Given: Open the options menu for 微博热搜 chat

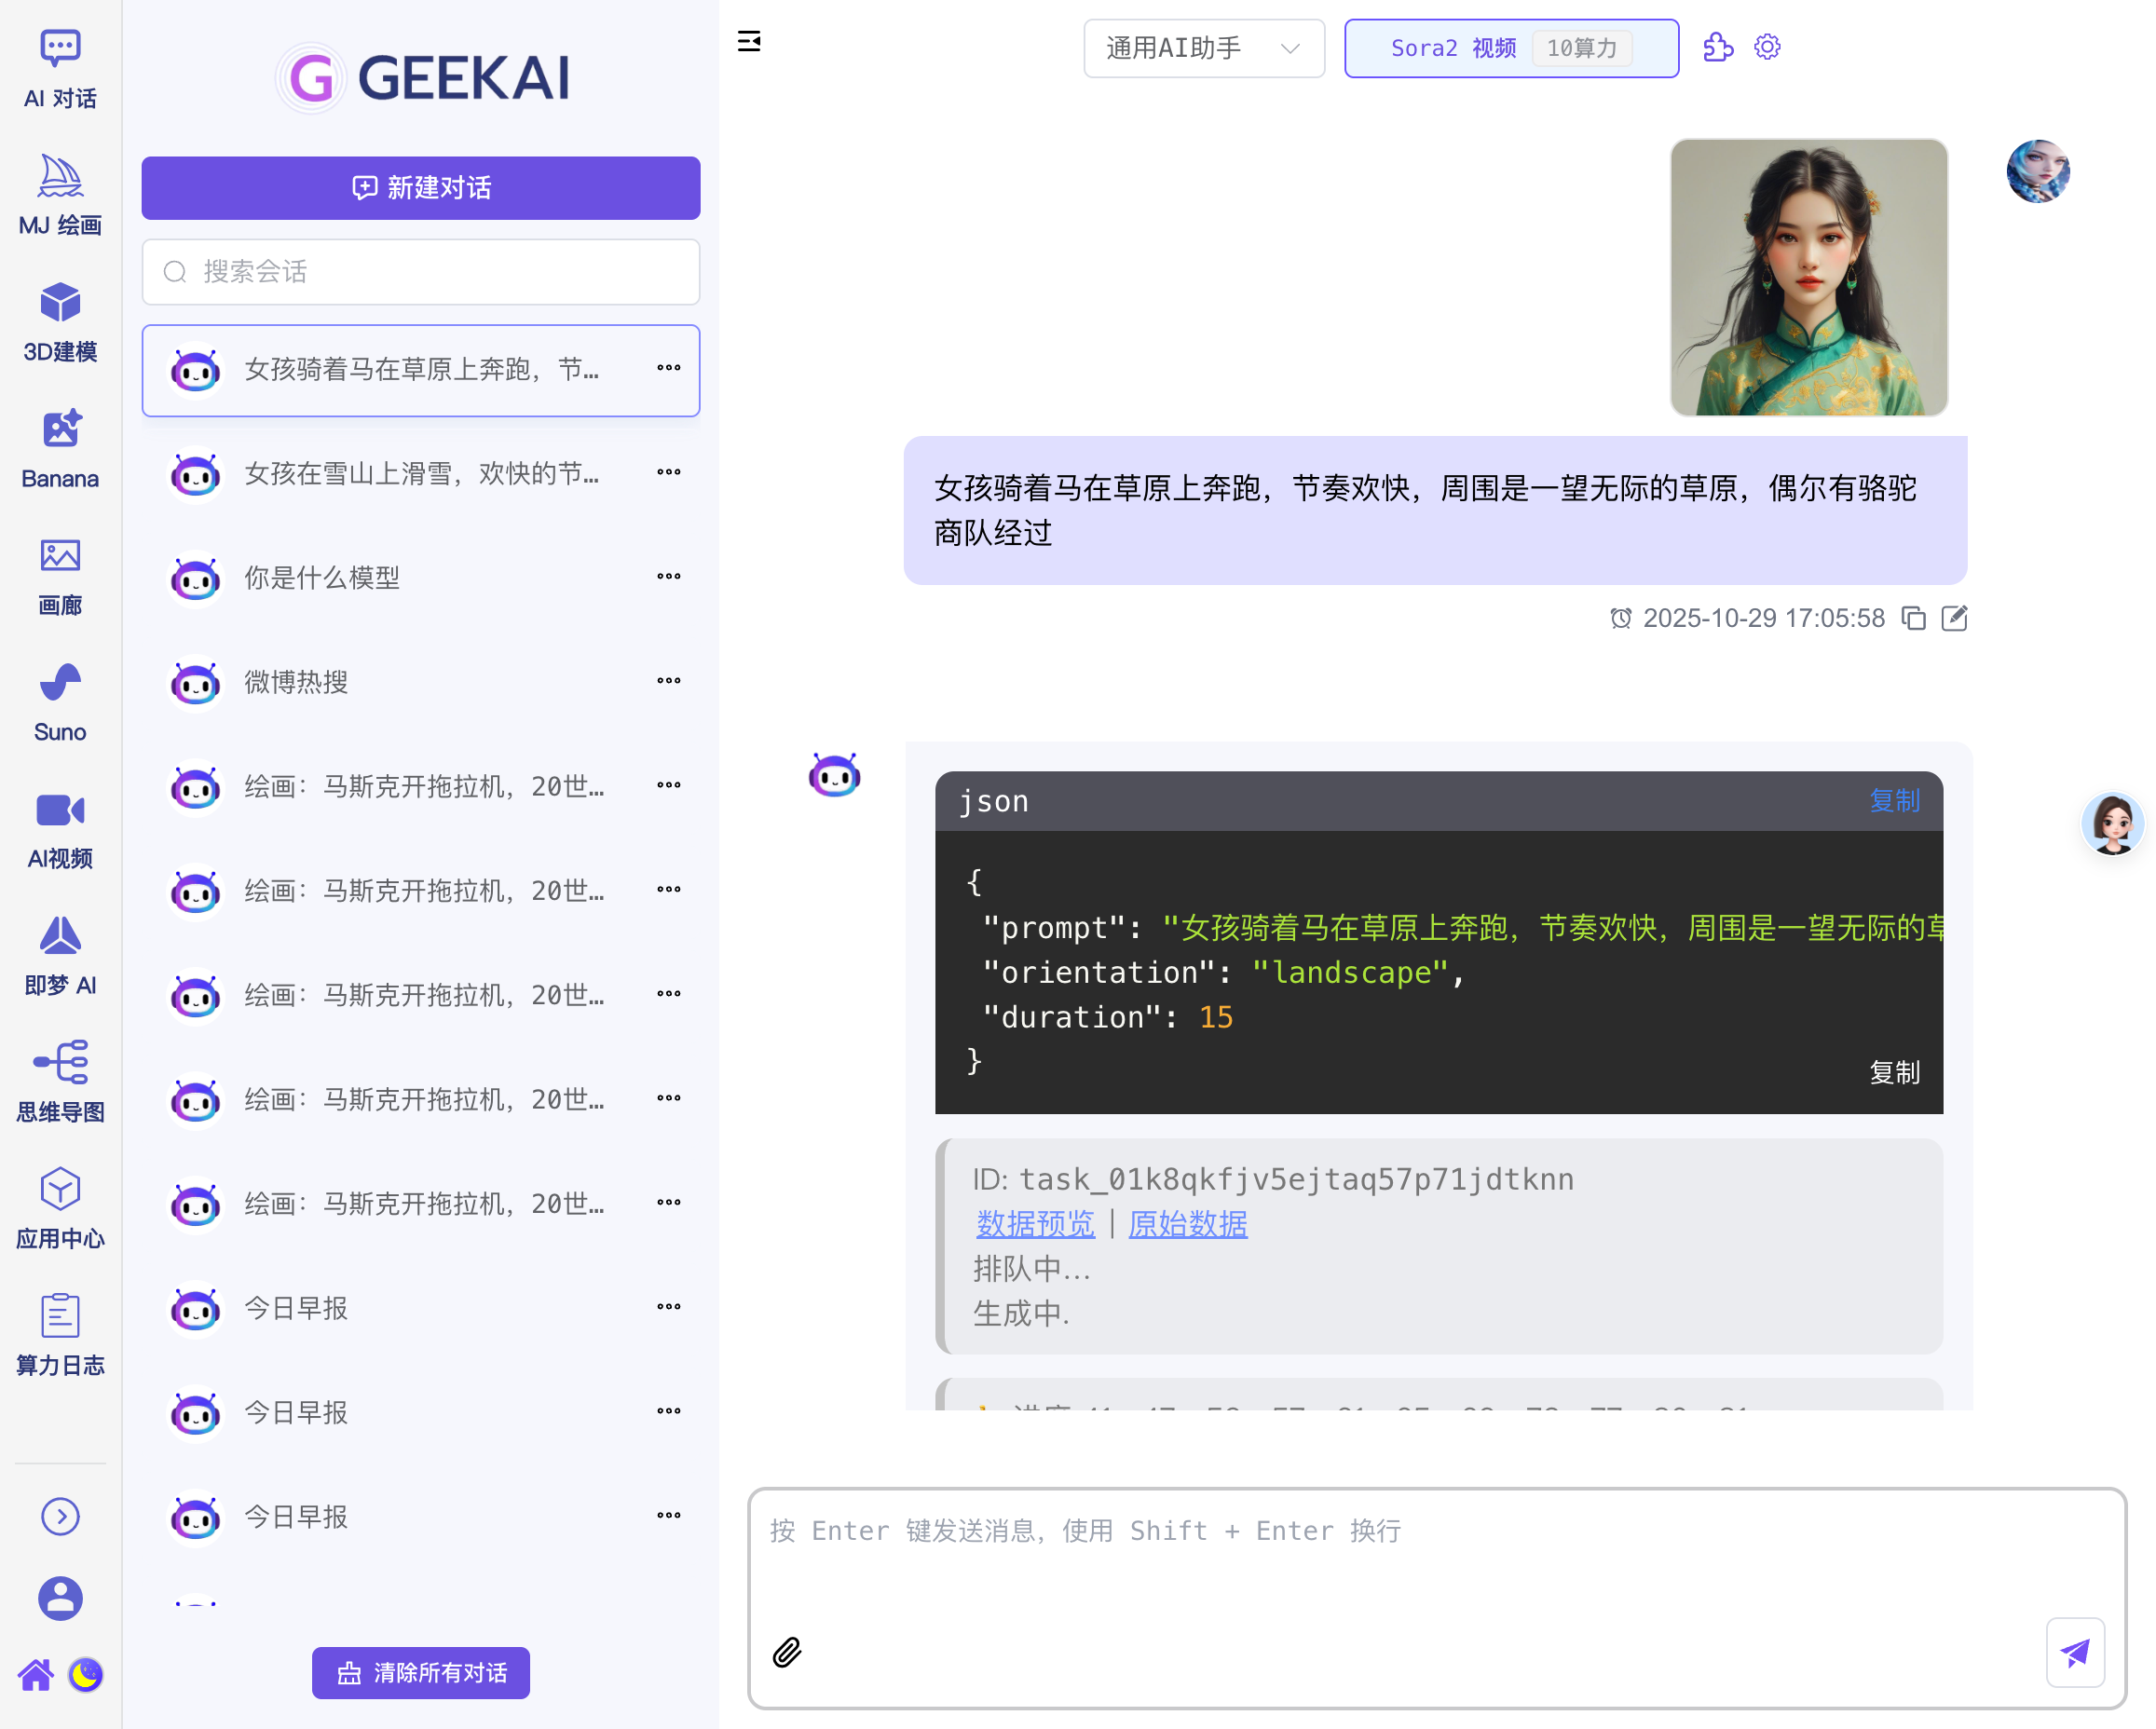Looking at the screenshot, I should tap(668, 681).
